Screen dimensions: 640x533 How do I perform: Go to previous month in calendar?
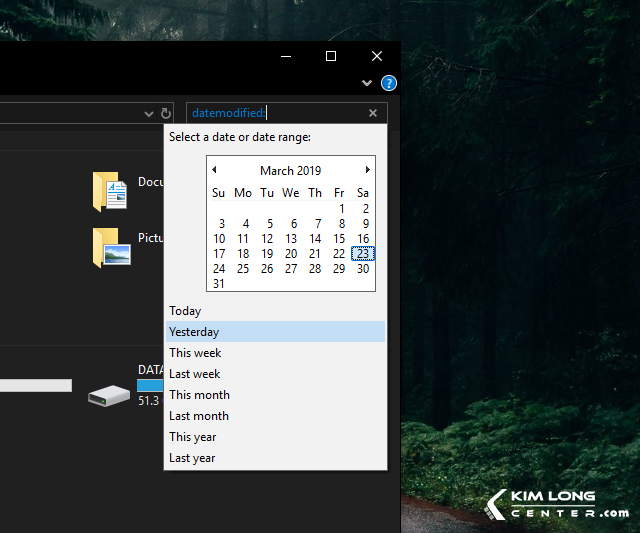(214, 170)
